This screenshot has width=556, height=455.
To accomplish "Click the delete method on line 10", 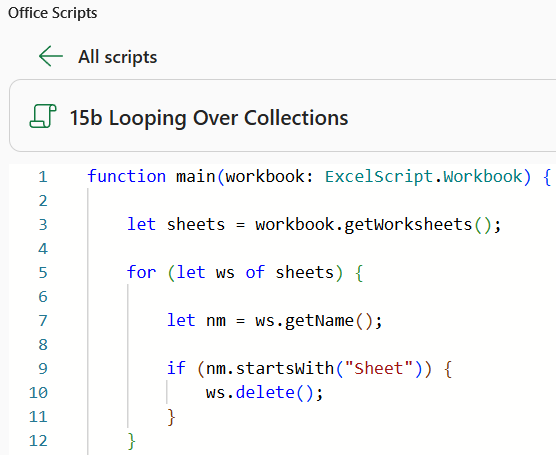I will [x=265, y=392].
